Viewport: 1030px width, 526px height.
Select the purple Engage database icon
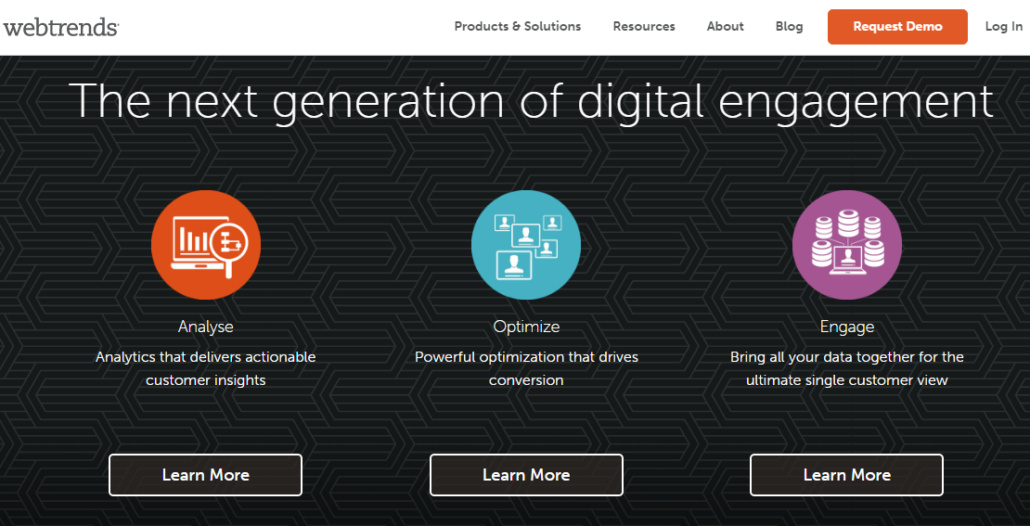pyautogui.click(x=847, y=244)
